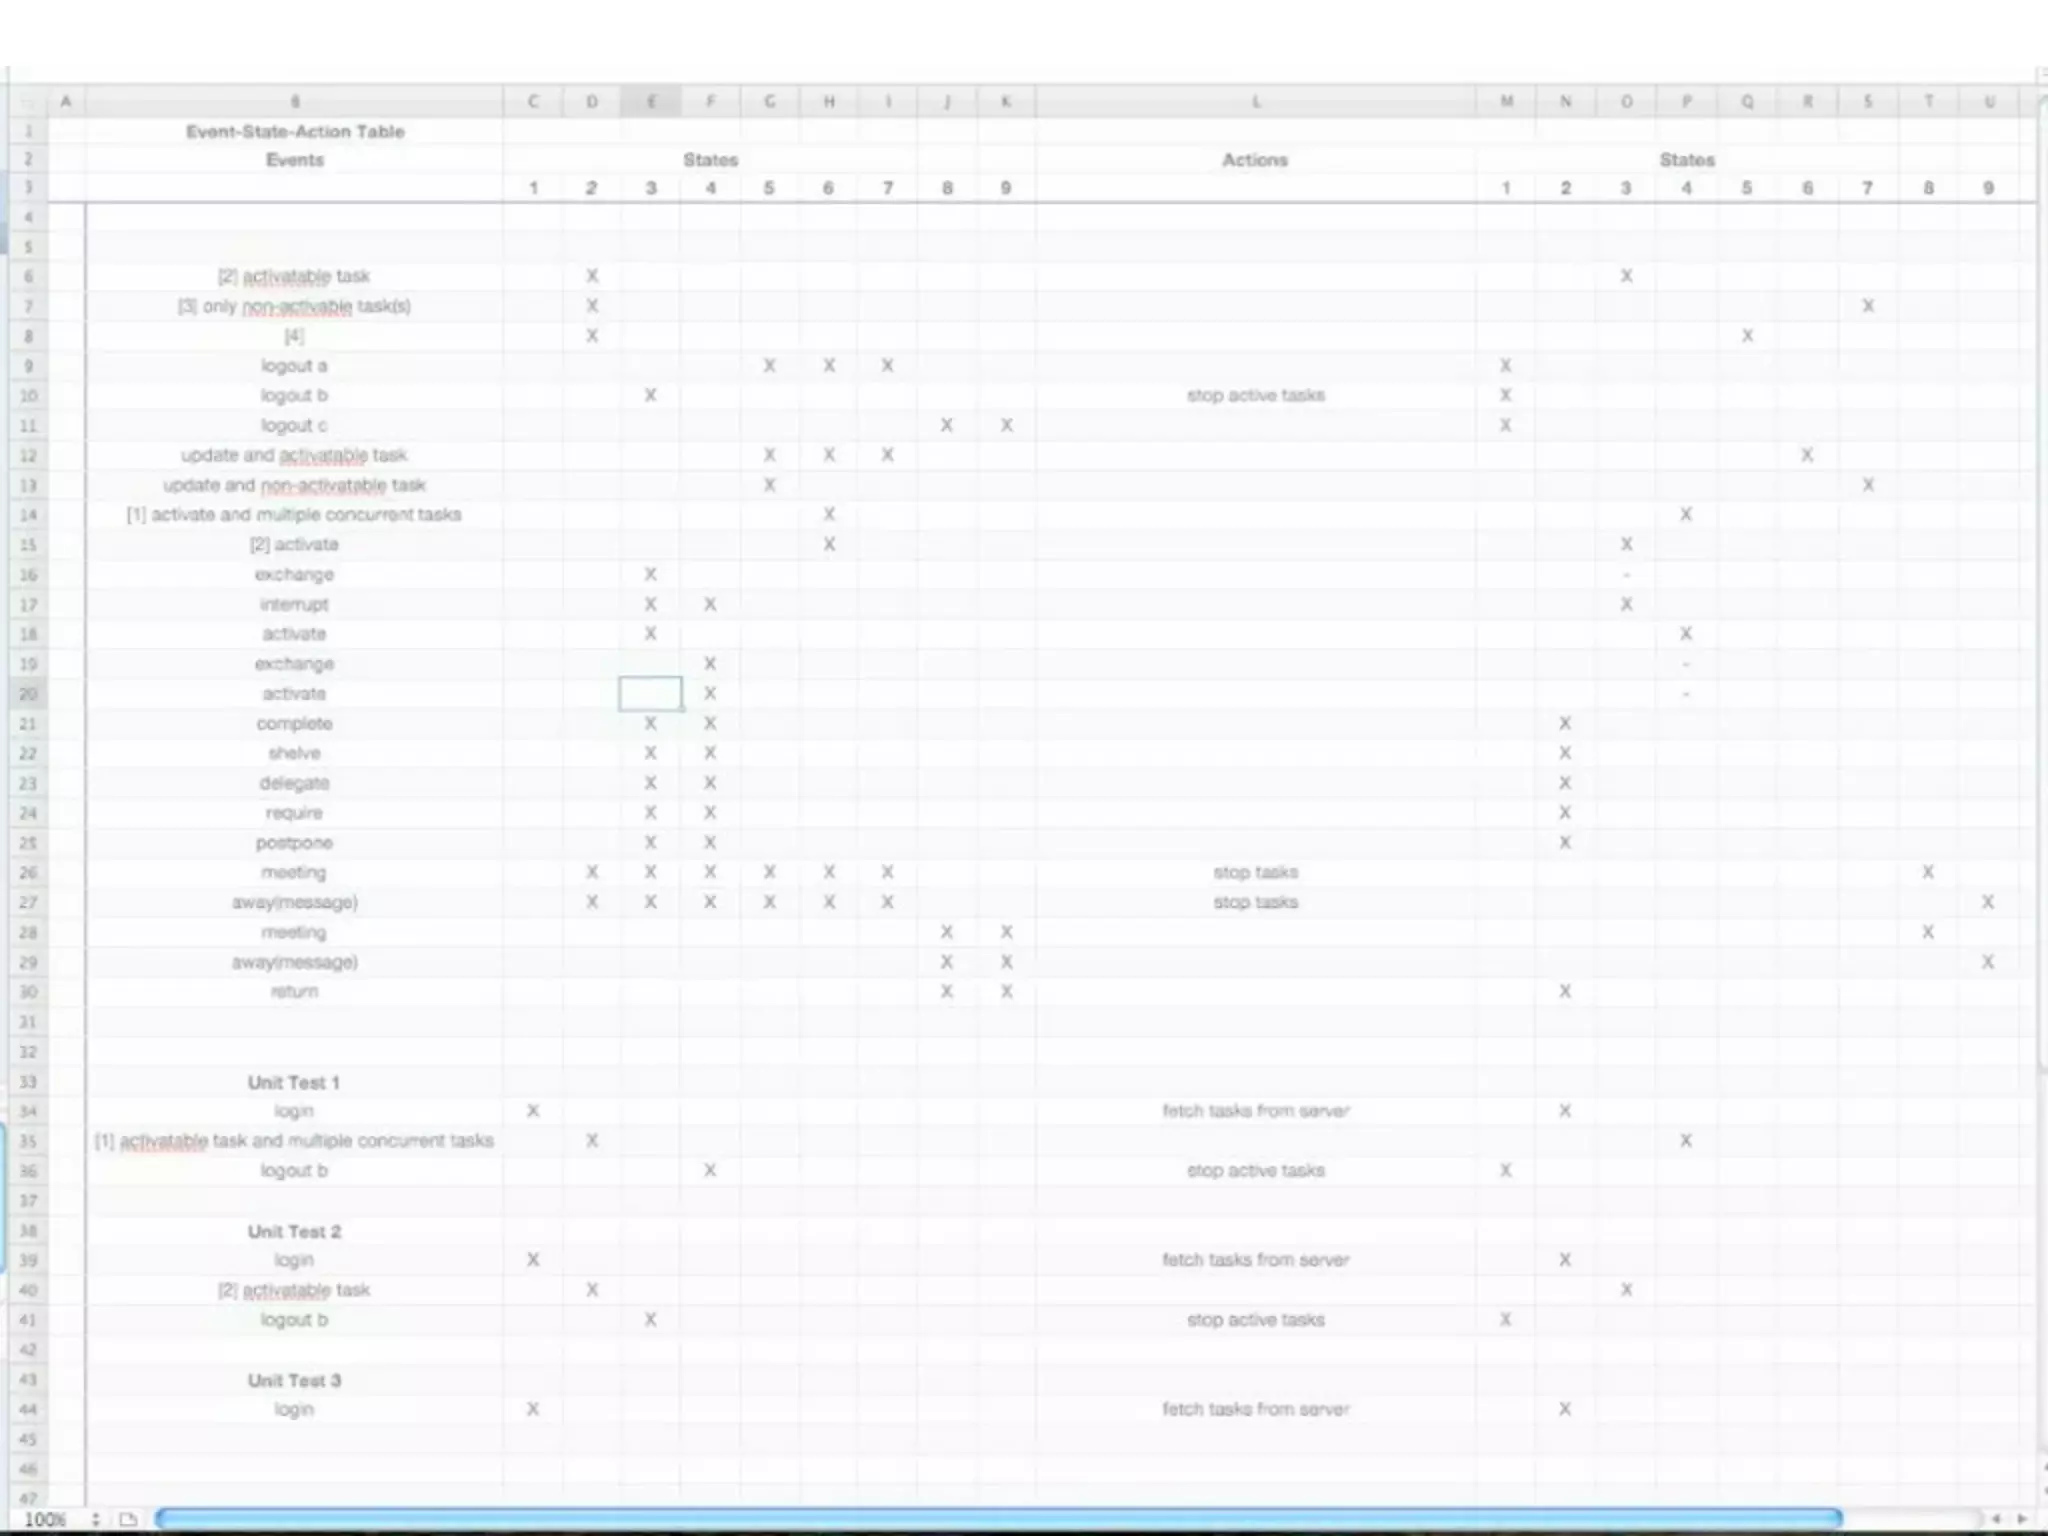Click '[1] activate and multiple concurrent tasks' cell
This screenshot has height=1536, width=2048.
pyautogui.click(x=294, y=515)
